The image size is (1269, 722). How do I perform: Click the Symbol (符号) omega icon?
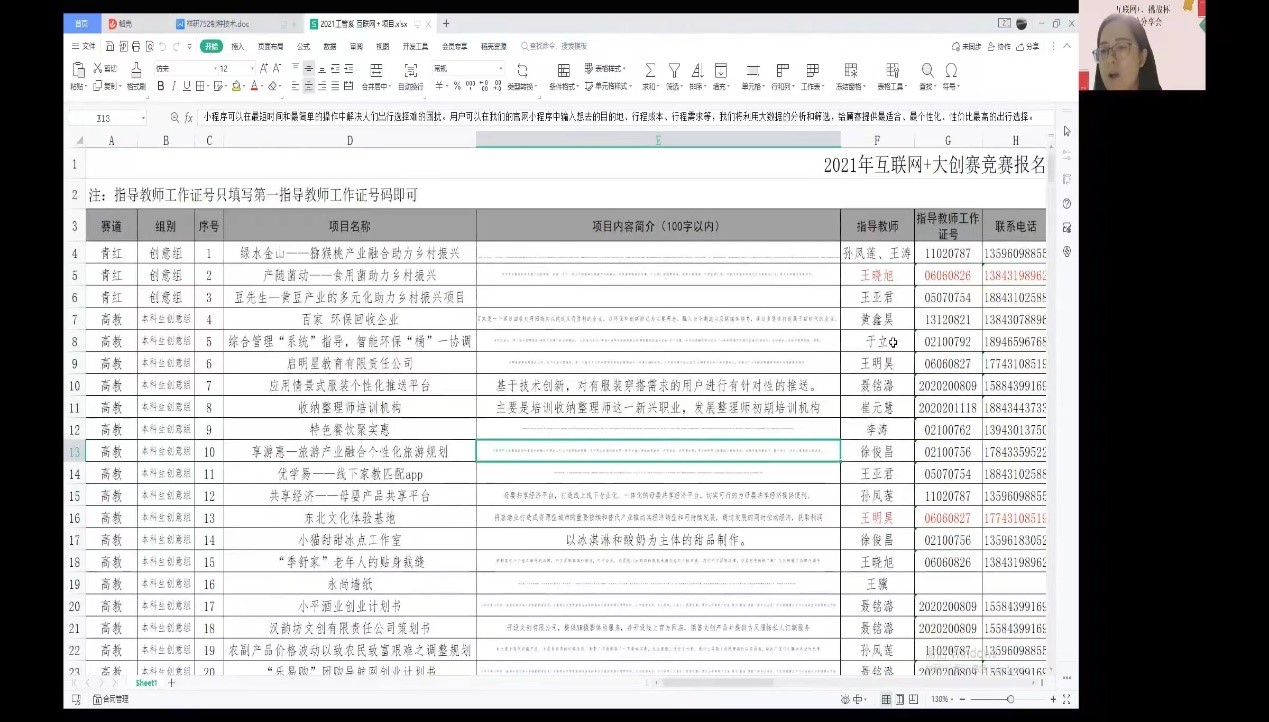(x=951, y=70)
